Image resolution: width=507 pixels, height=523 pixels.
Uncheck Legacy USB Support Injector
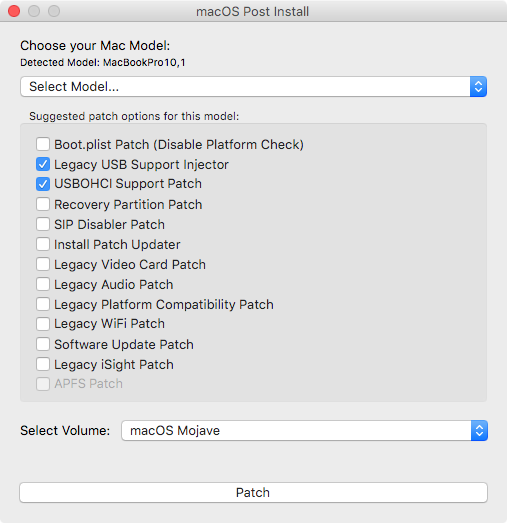pyautogui.click(x=43, y=164)
